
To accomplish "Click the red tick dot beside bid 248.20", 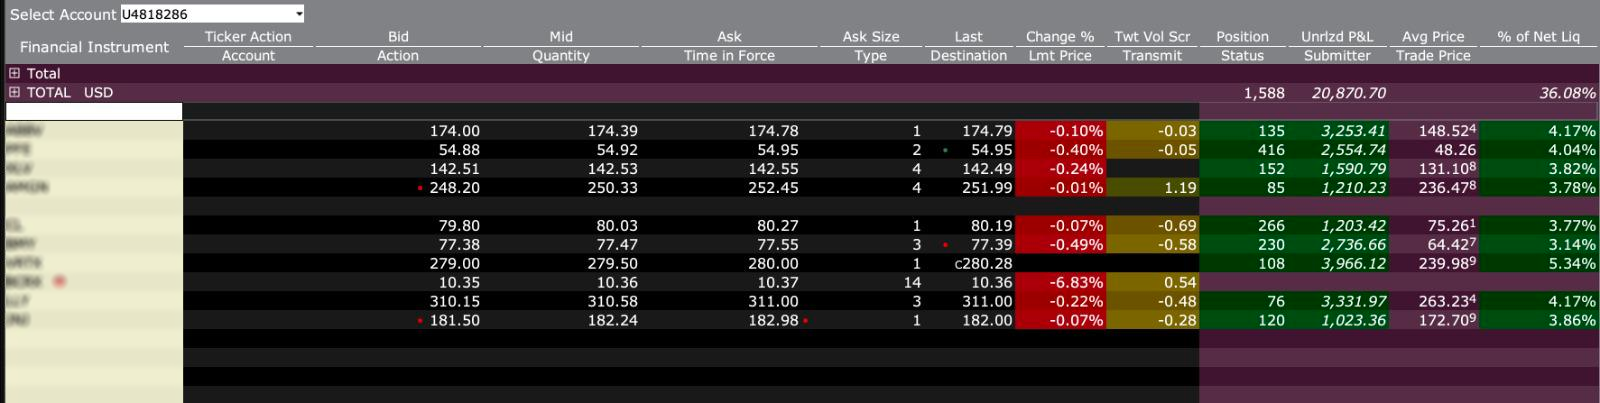I will [420, 188].
